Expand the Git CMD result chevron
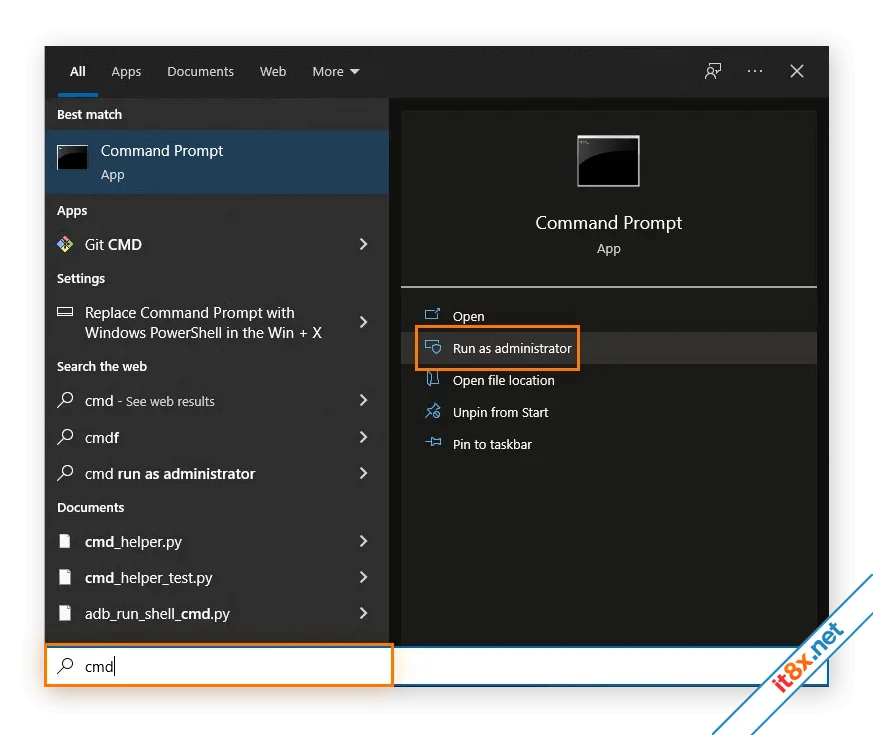 pos(363,244)
